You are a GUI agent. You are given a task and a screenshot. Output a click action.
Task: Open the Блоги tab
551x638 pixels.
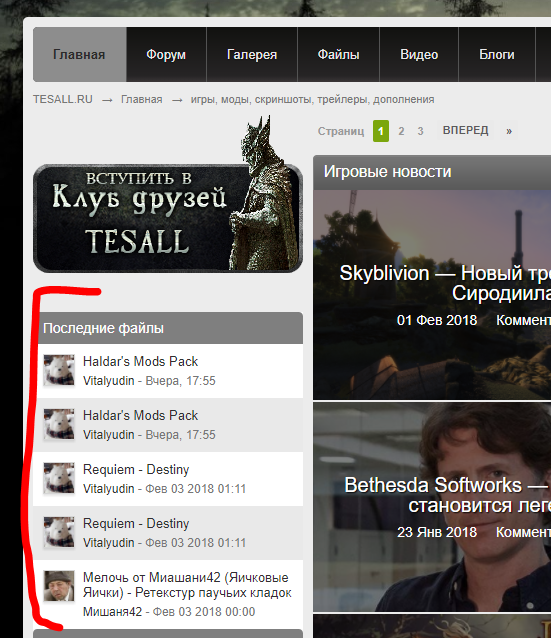tap(496, 55)
